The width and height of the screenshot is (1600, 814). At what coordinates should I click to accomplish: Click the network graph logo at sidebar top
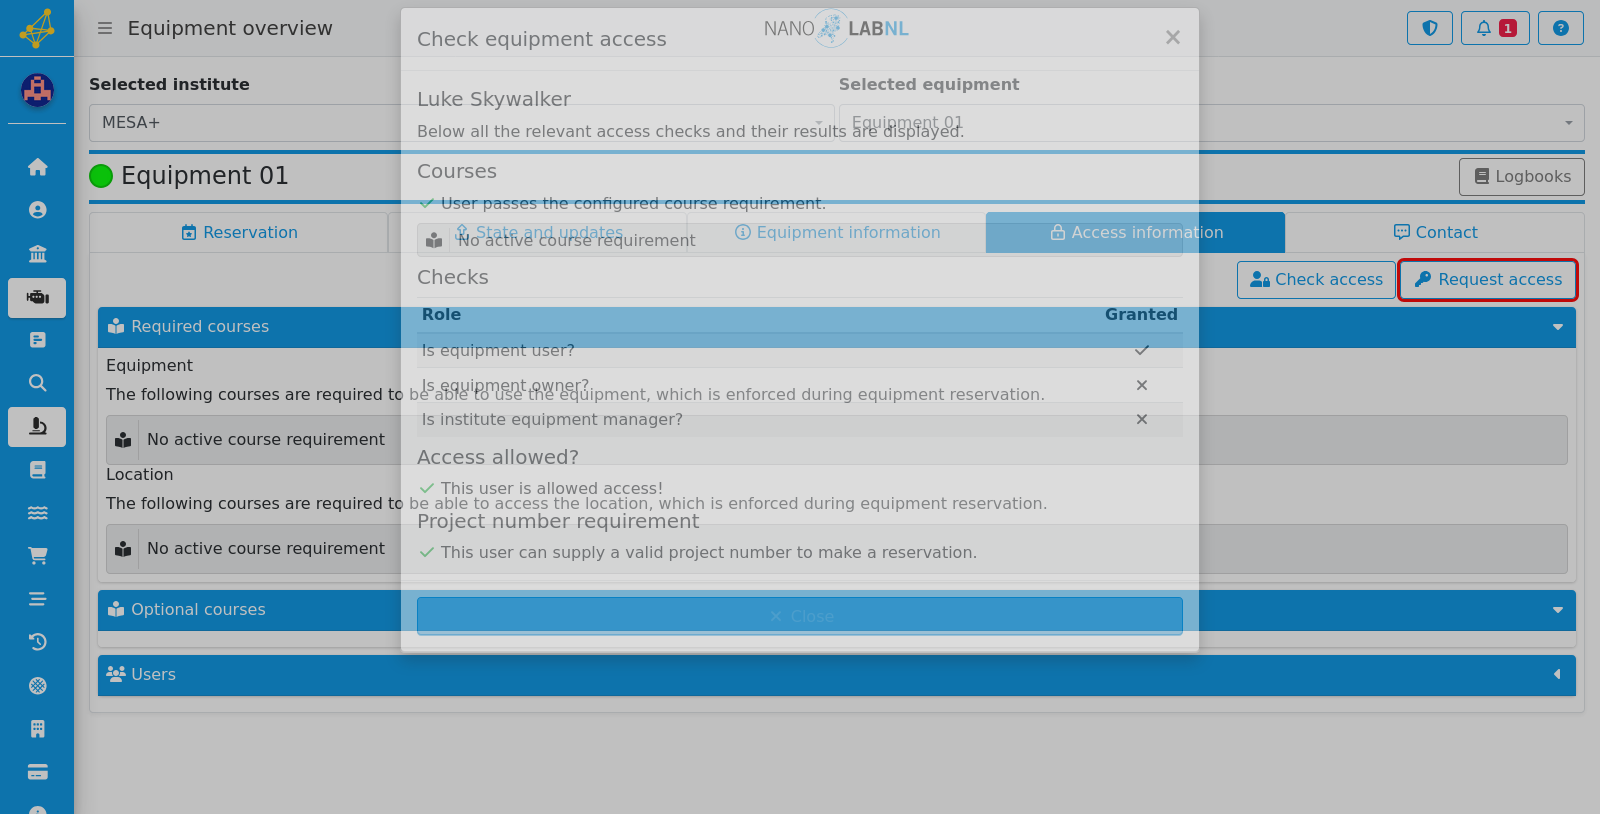tap(37, 28)
